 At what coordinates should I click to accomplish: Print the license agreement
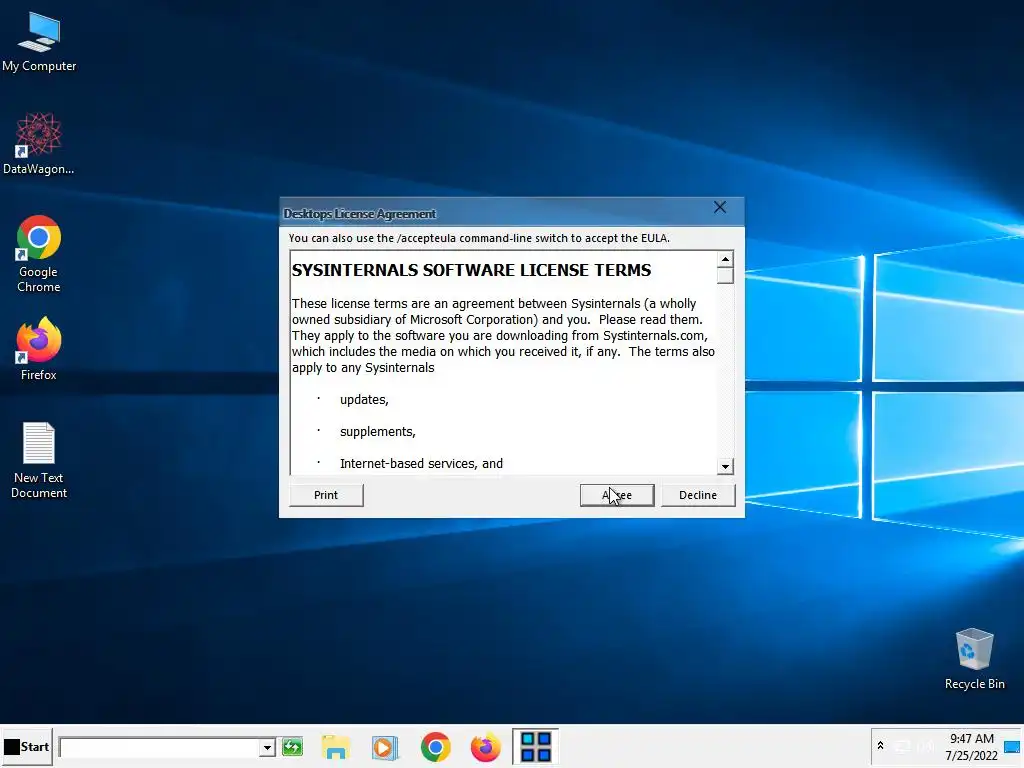[x=326, y=495]
